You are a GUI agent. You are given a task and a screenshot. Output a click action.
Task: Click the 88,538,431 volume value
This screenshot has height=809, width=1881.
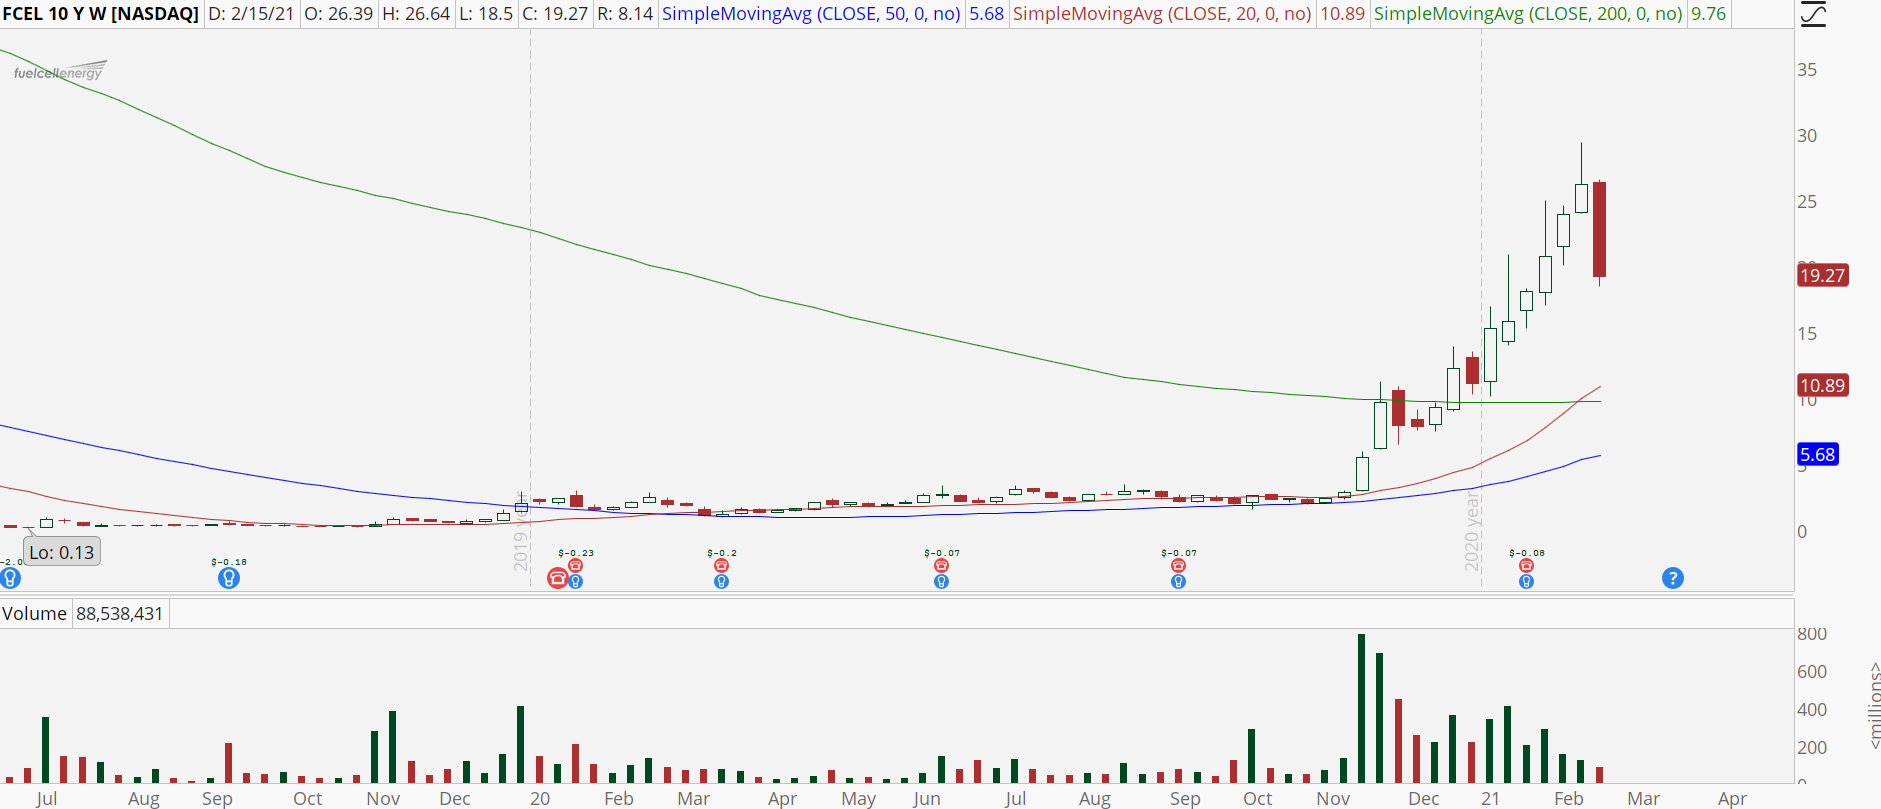tap(119, 613)
